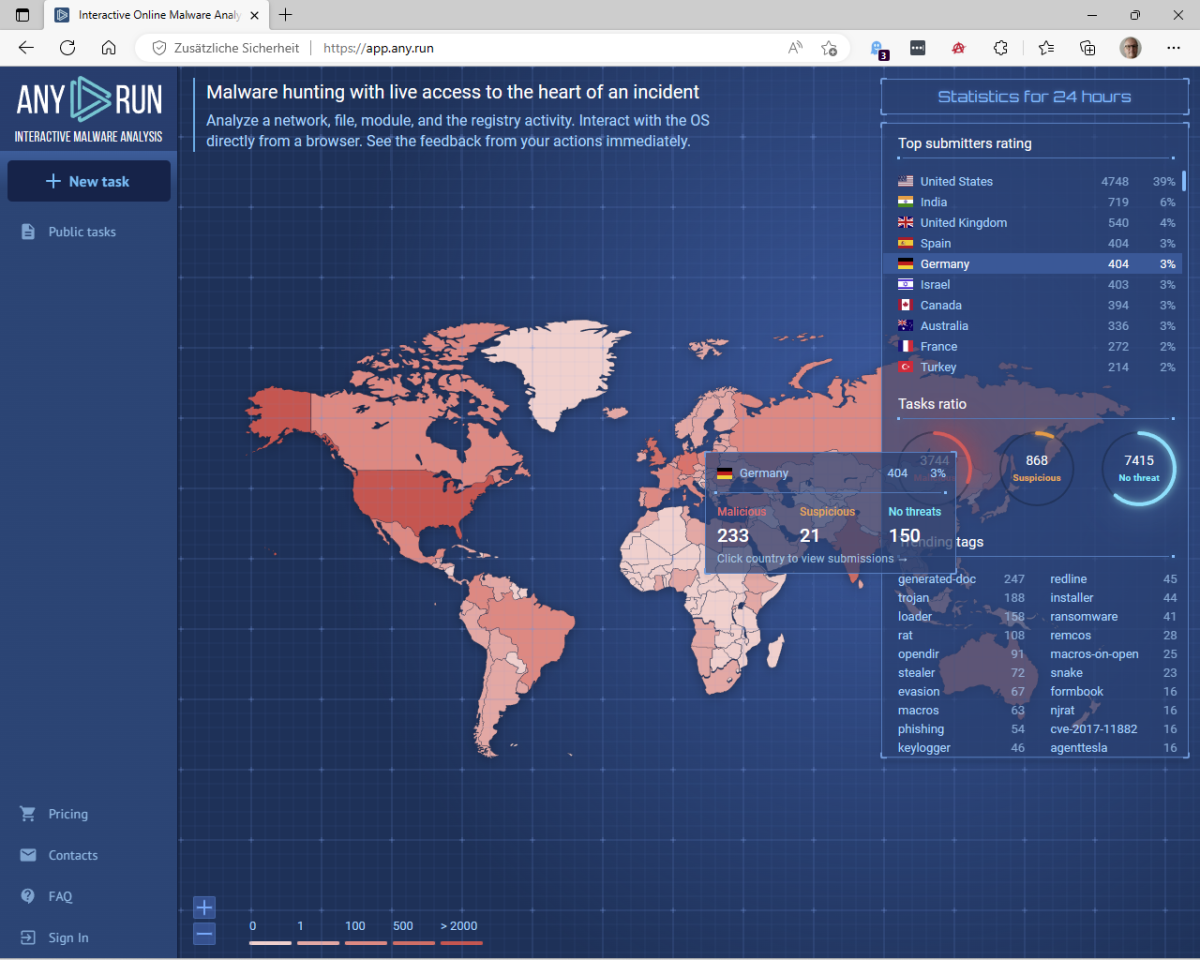This screenshot has height=960, width=1200.
Task: Click the generated-doc trending tag
Action: coord(936,579)
